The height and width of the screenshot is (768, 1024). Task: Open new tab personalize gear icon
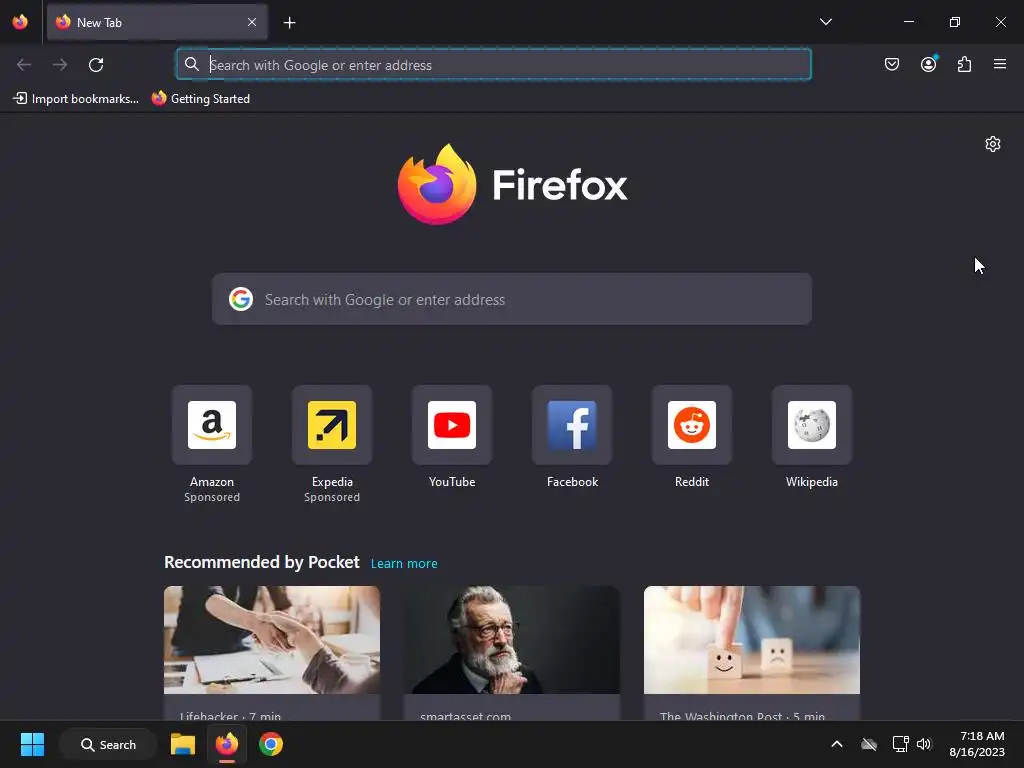pyautogui.click(x=993, y=144)
